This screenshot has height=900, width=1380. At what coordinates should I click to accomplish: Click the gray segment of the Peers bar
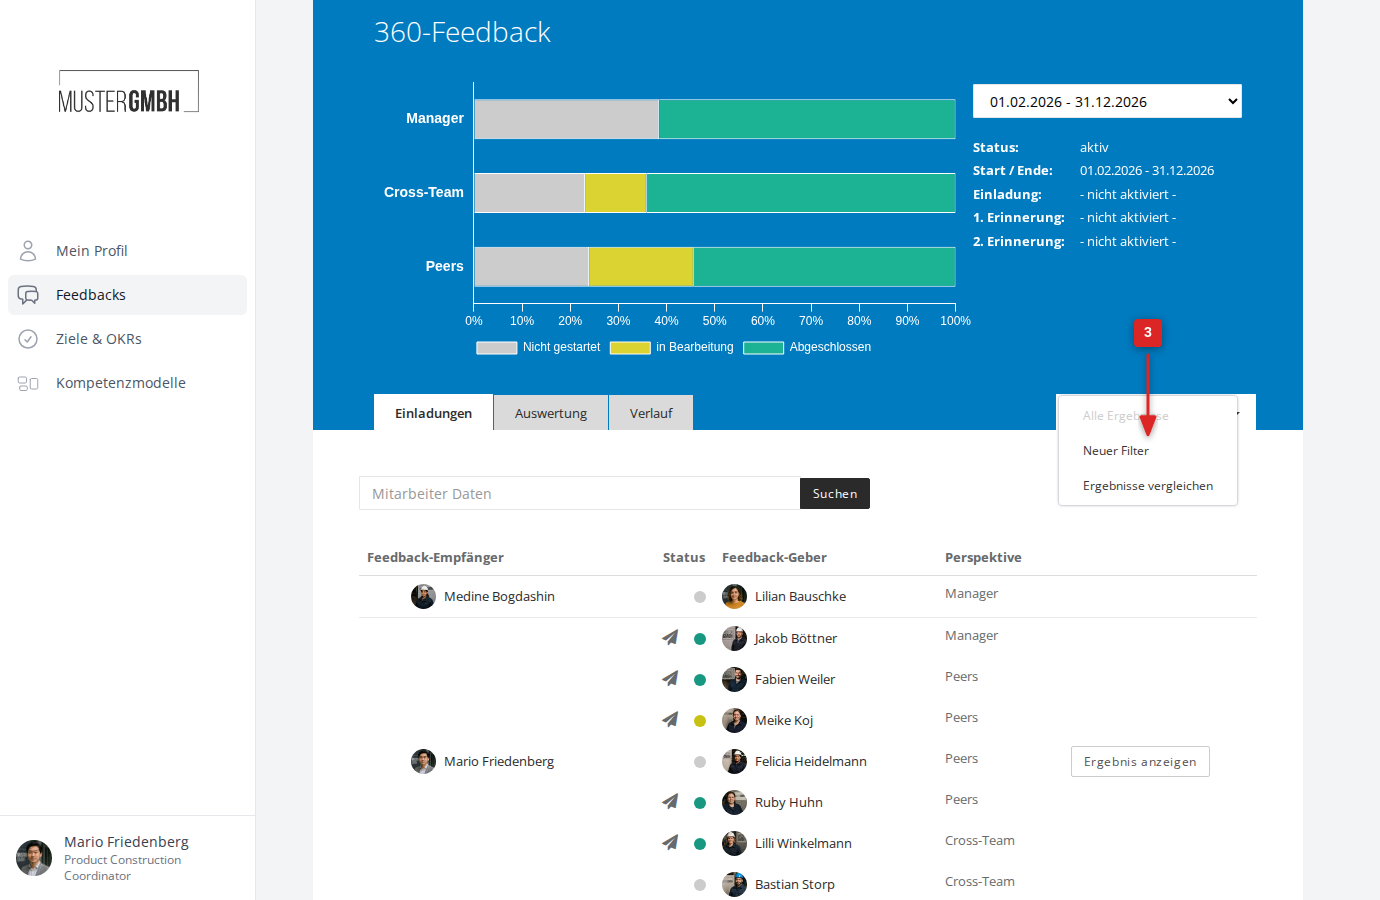531,267
